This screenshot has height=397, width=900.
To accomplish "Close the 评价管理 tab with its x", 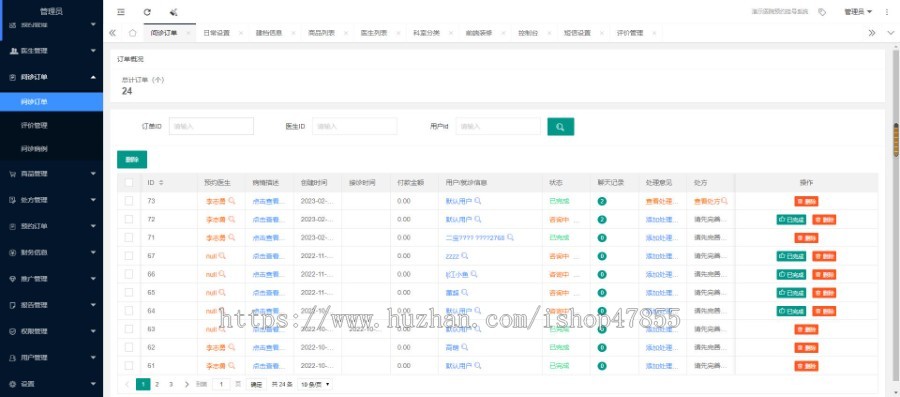I will pos(655,33).
